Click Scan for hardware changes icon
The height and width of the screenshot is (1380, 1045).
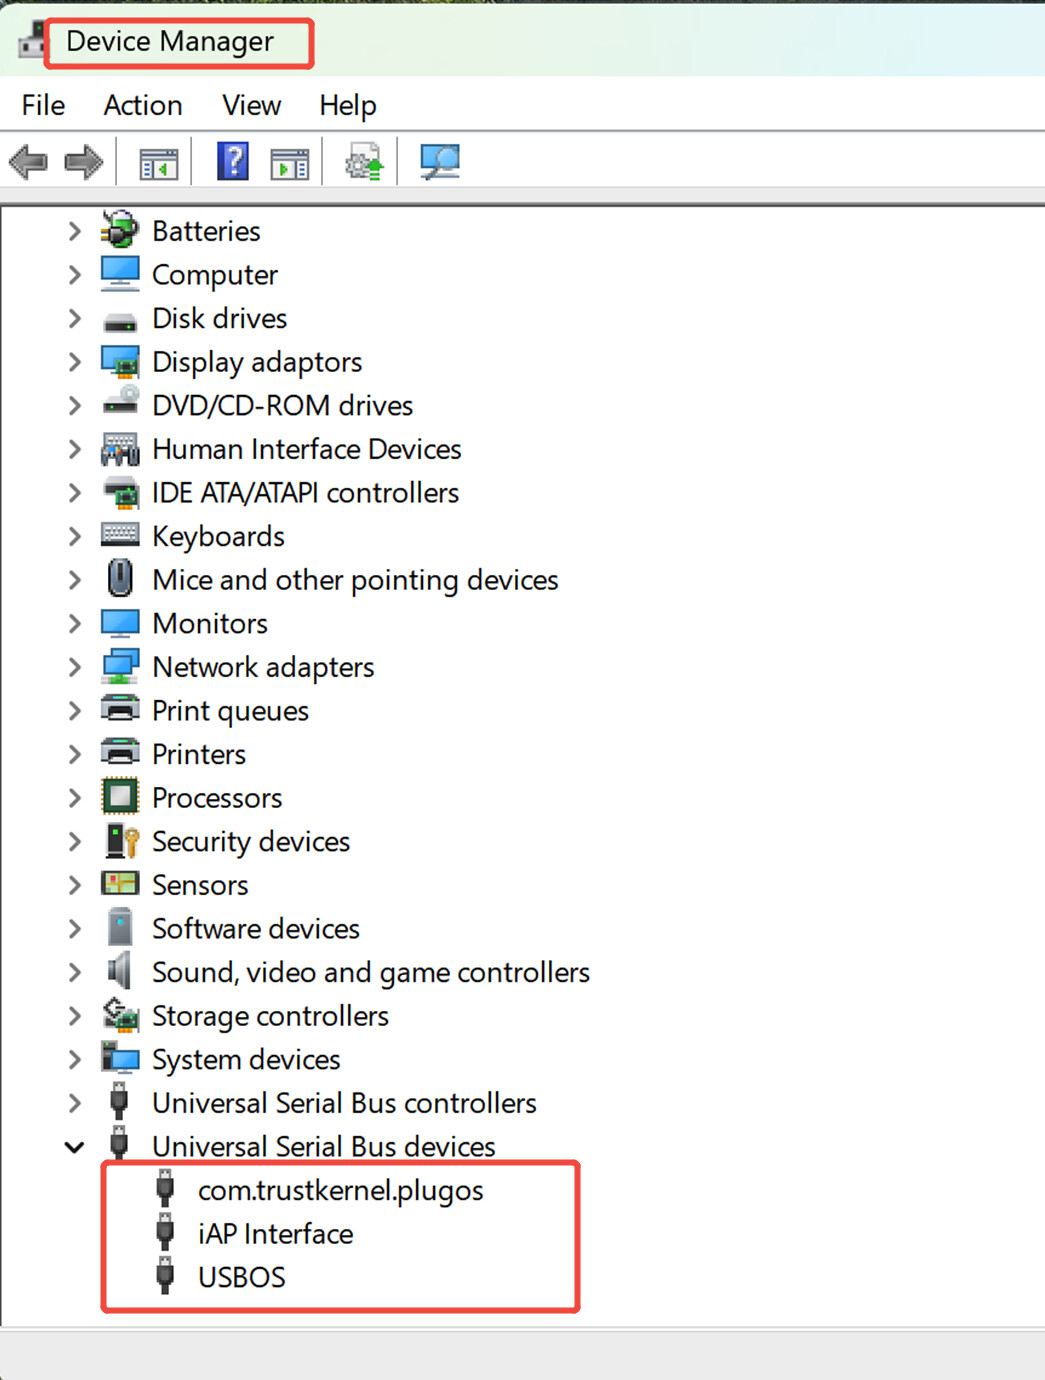click(439, 162)
